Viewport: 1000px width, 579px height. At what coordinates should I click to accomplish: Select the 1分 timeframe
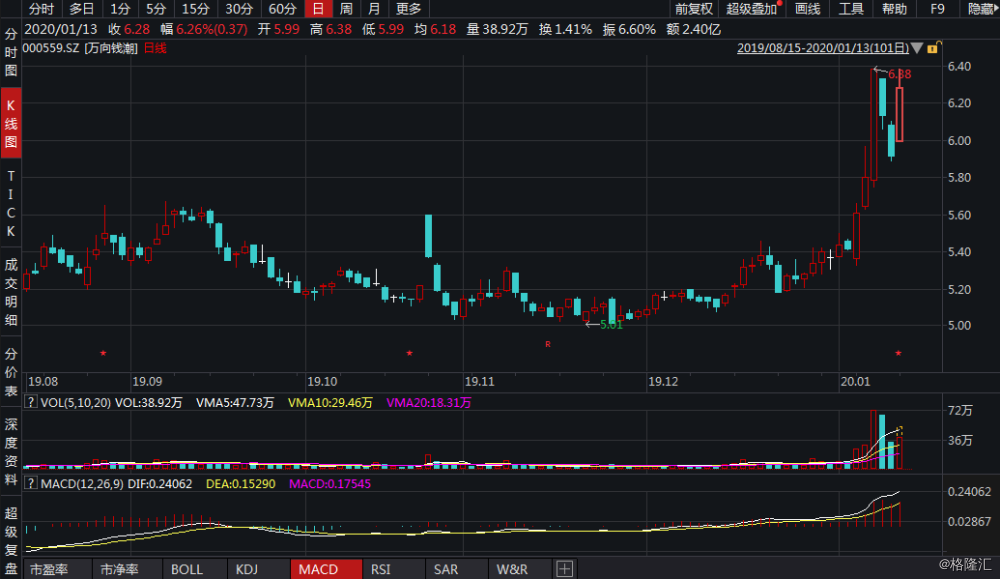[119, 9]
